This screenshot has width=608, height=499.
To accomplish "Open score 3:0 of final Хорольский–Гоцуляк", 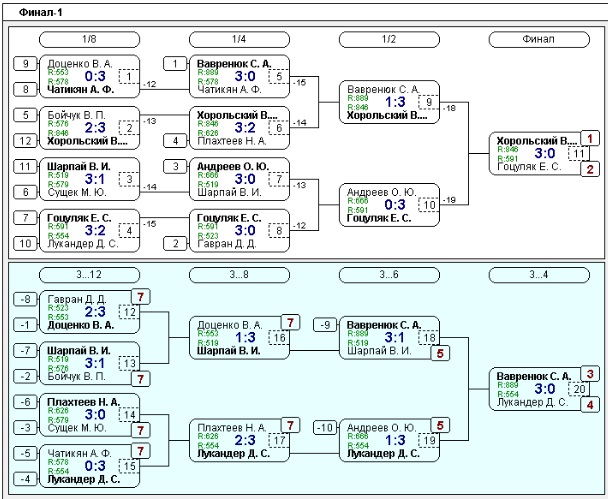I will [x=545, y=154].
